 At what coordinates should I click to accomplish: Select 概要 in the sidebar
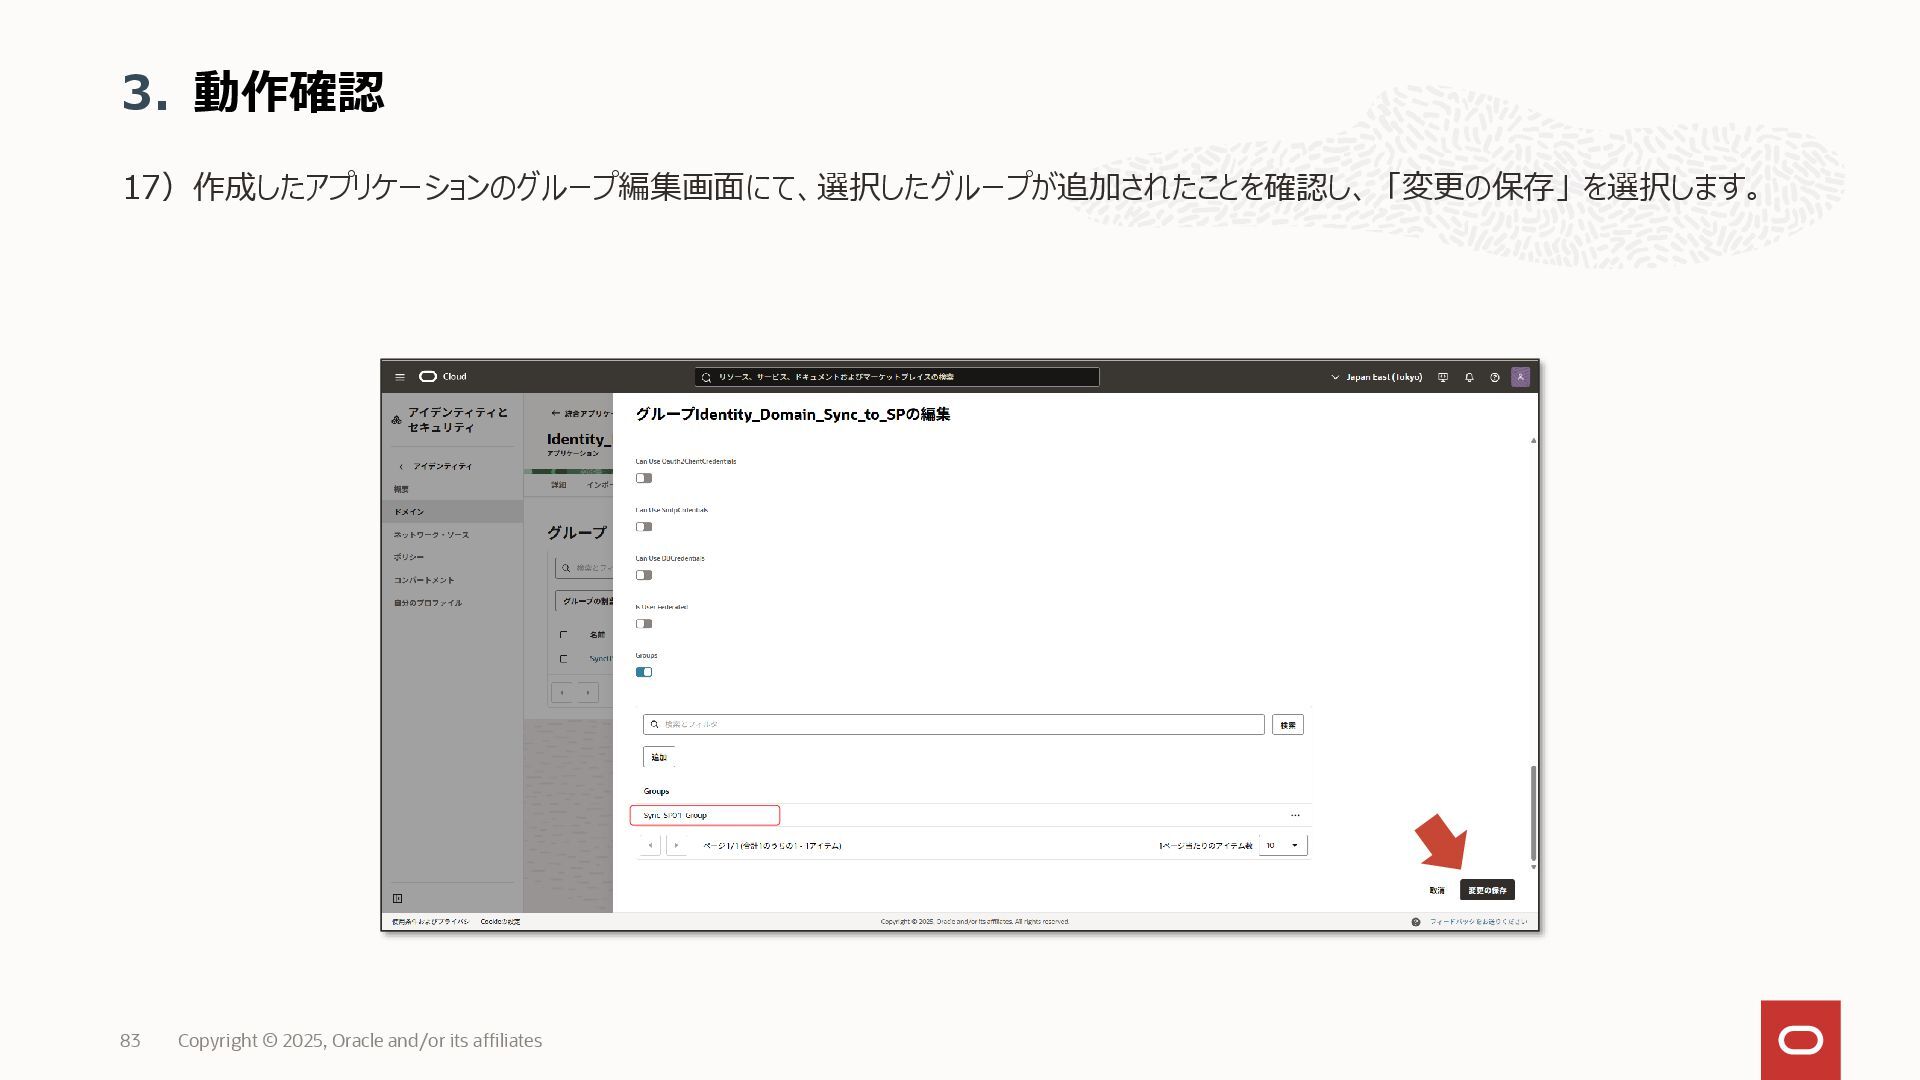coord(401,489)
